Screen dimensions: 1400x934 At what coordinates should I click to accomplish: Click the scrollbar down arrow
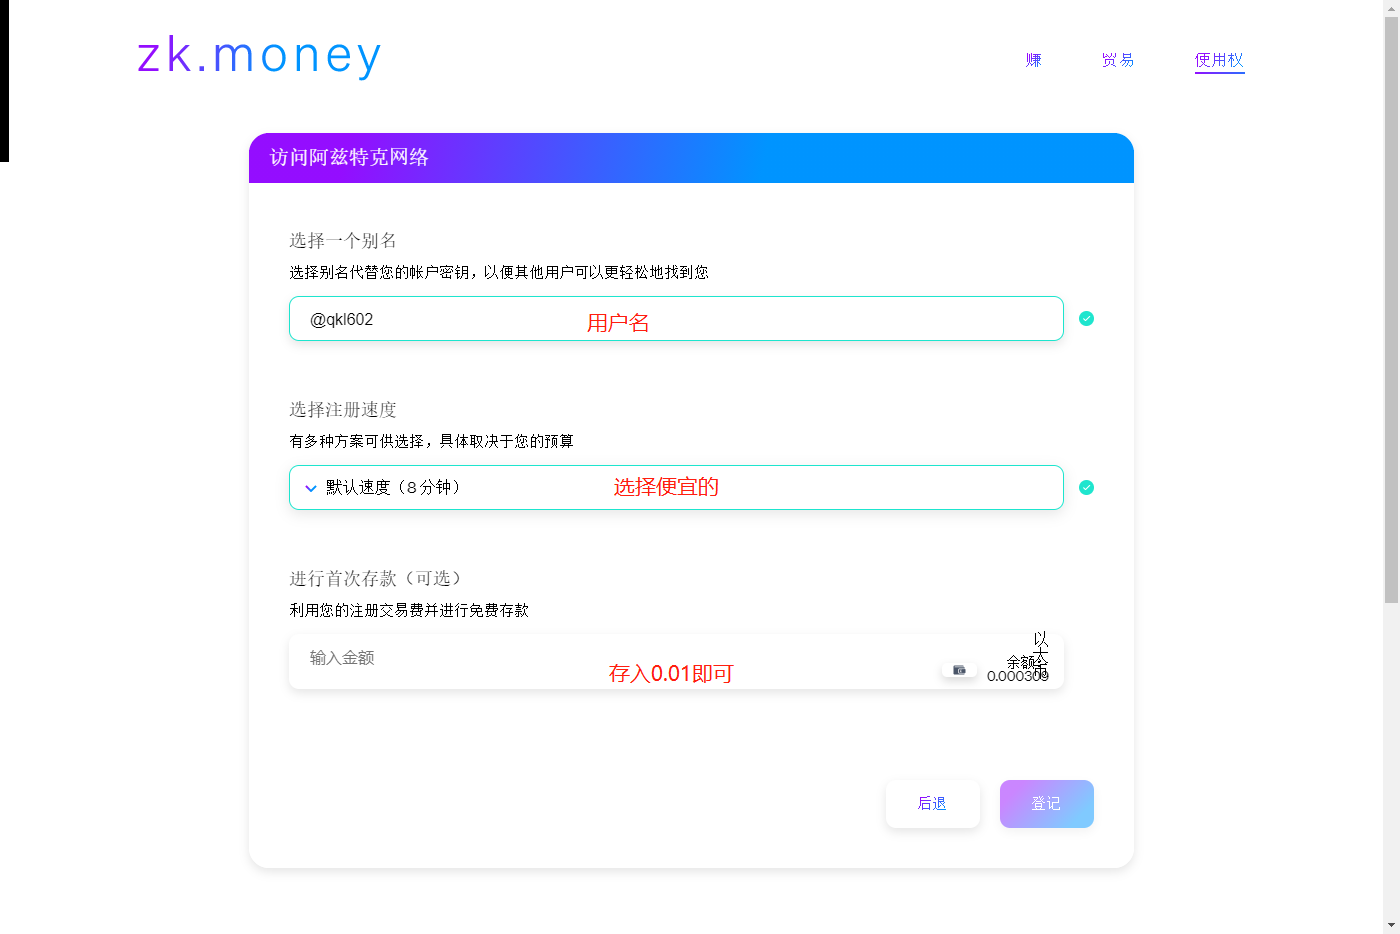(x=1391, y=926)
